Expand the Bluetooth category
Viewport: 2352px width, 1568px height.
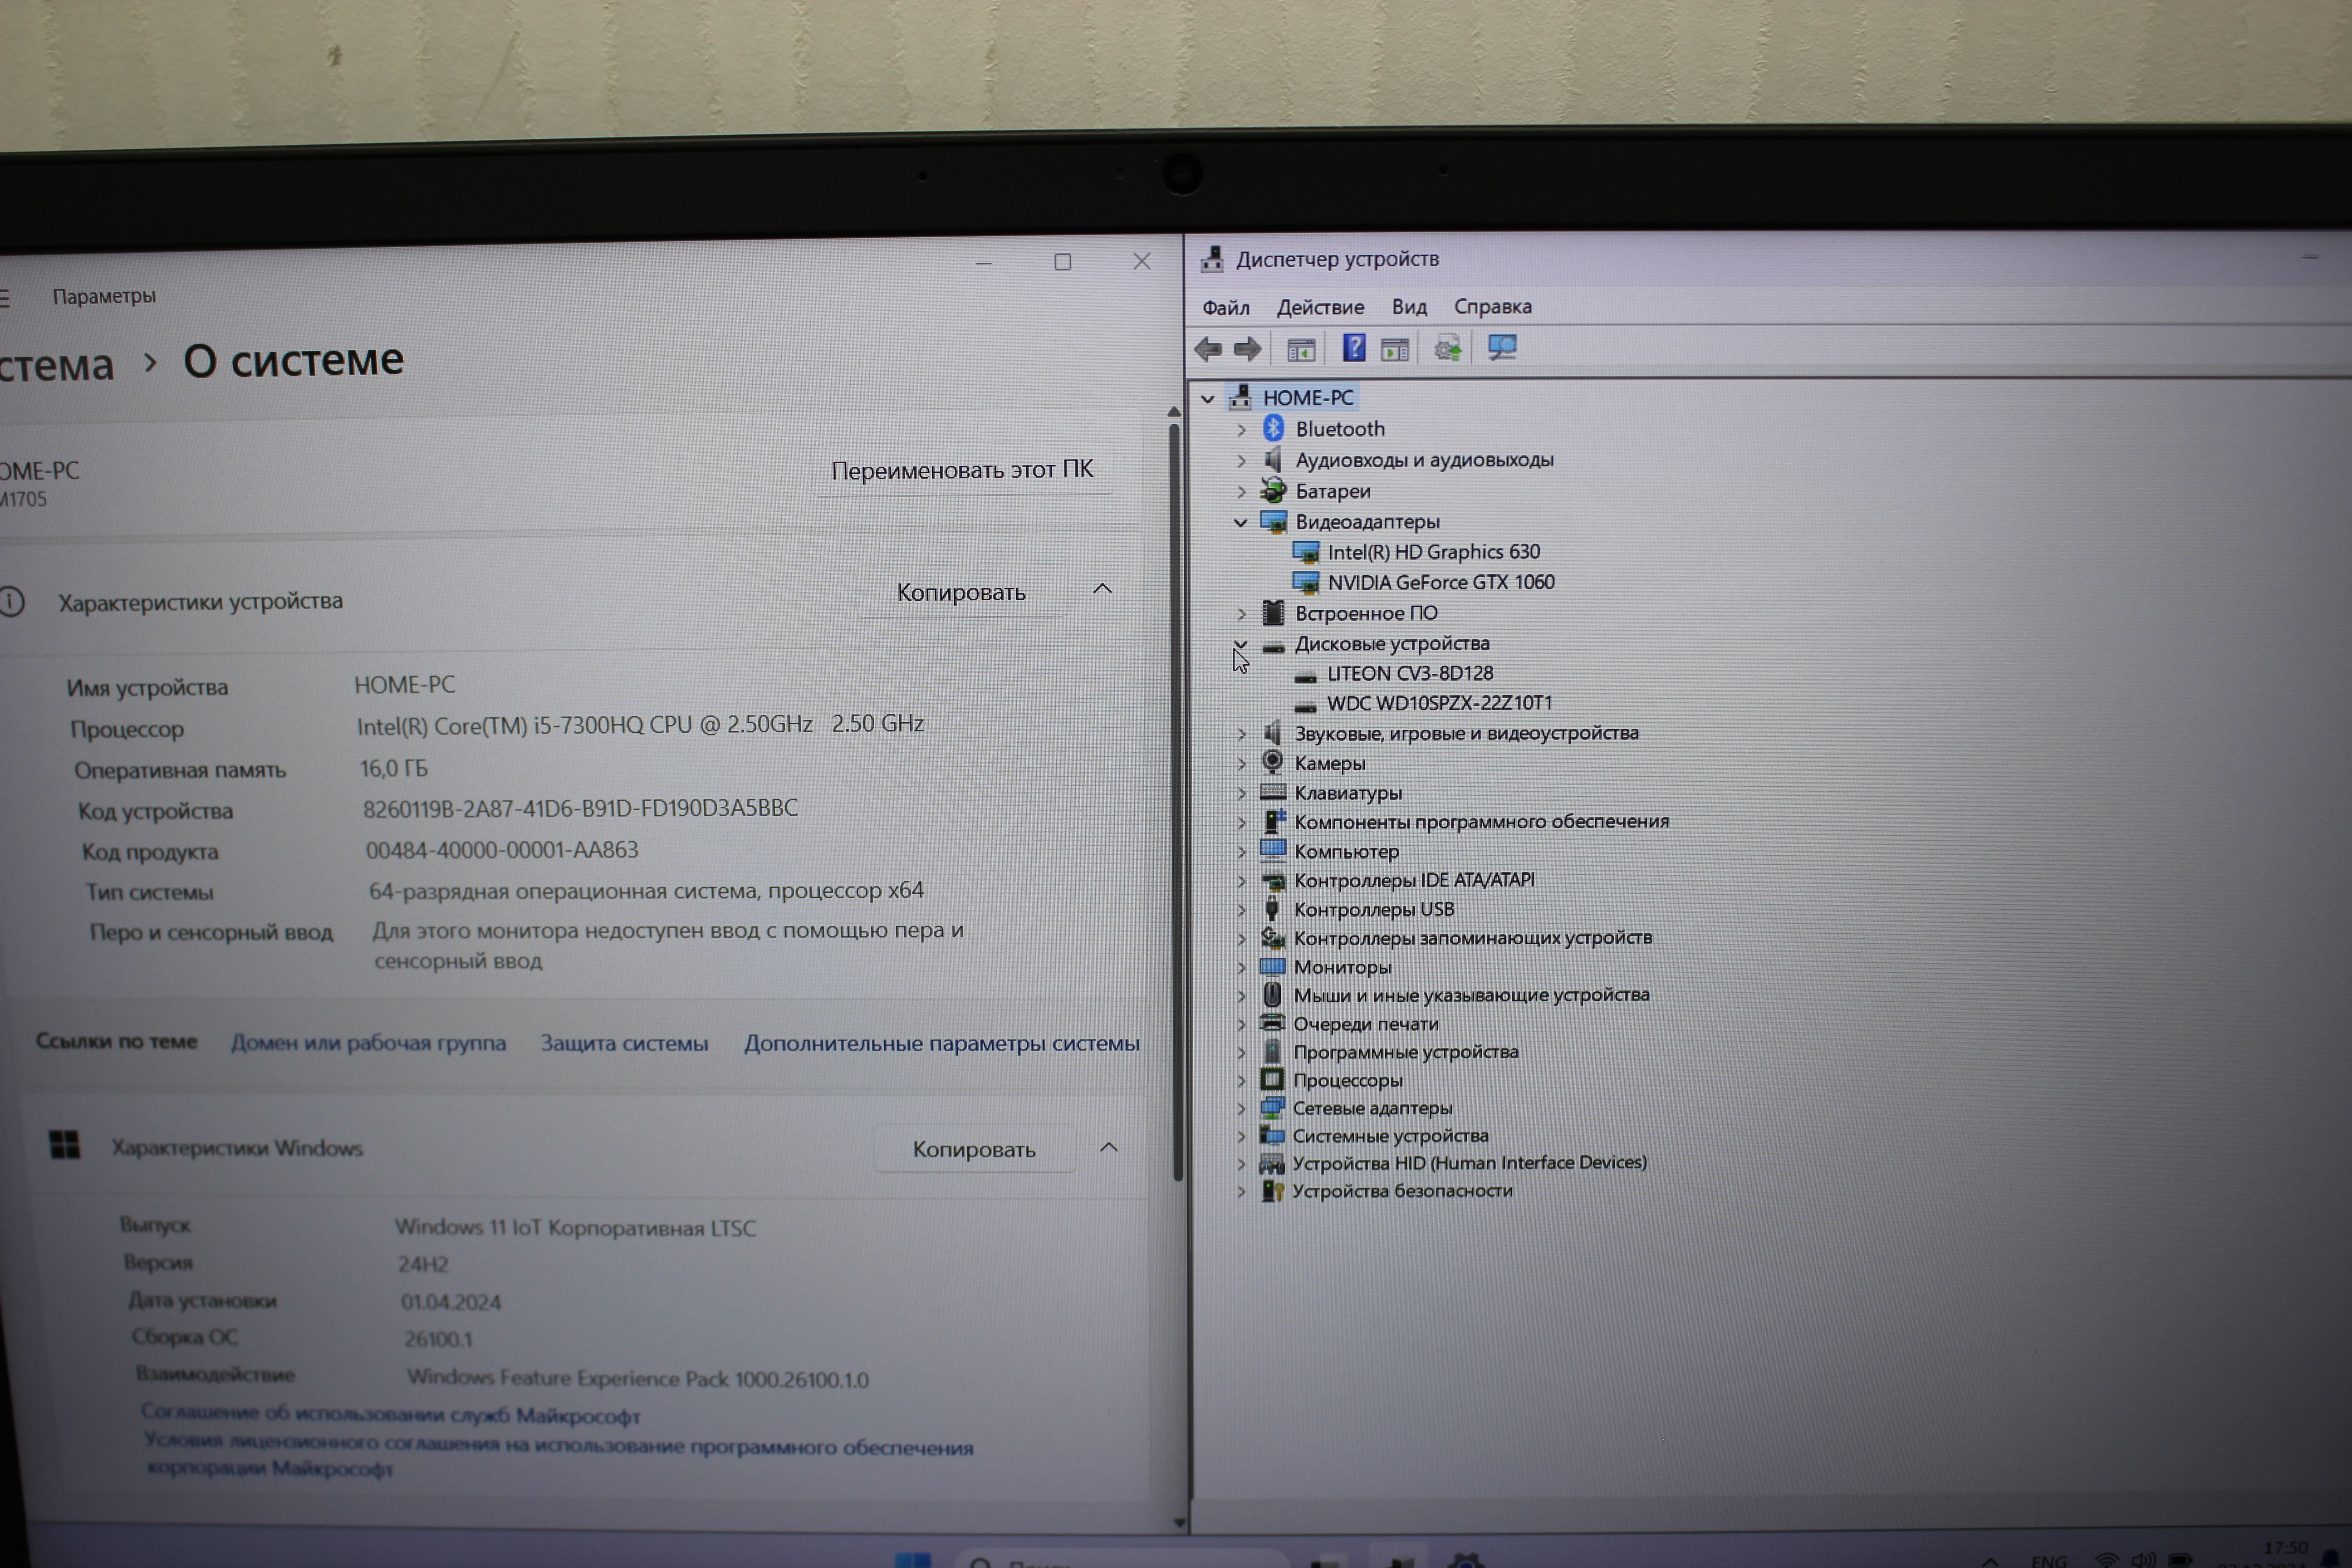pos(1241,429)
